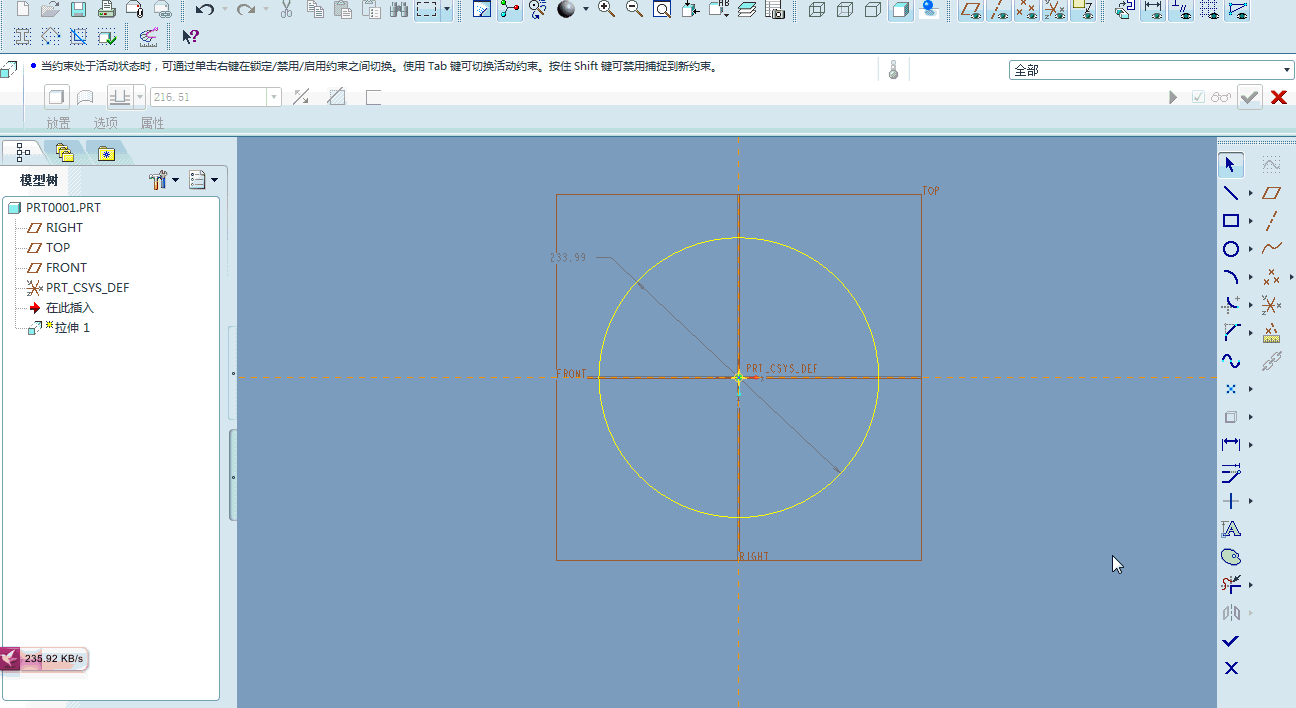This screenshot has height=708, width=1296.
Task: Select the Circle sketch tool
Action: [x=1231, y=249]
